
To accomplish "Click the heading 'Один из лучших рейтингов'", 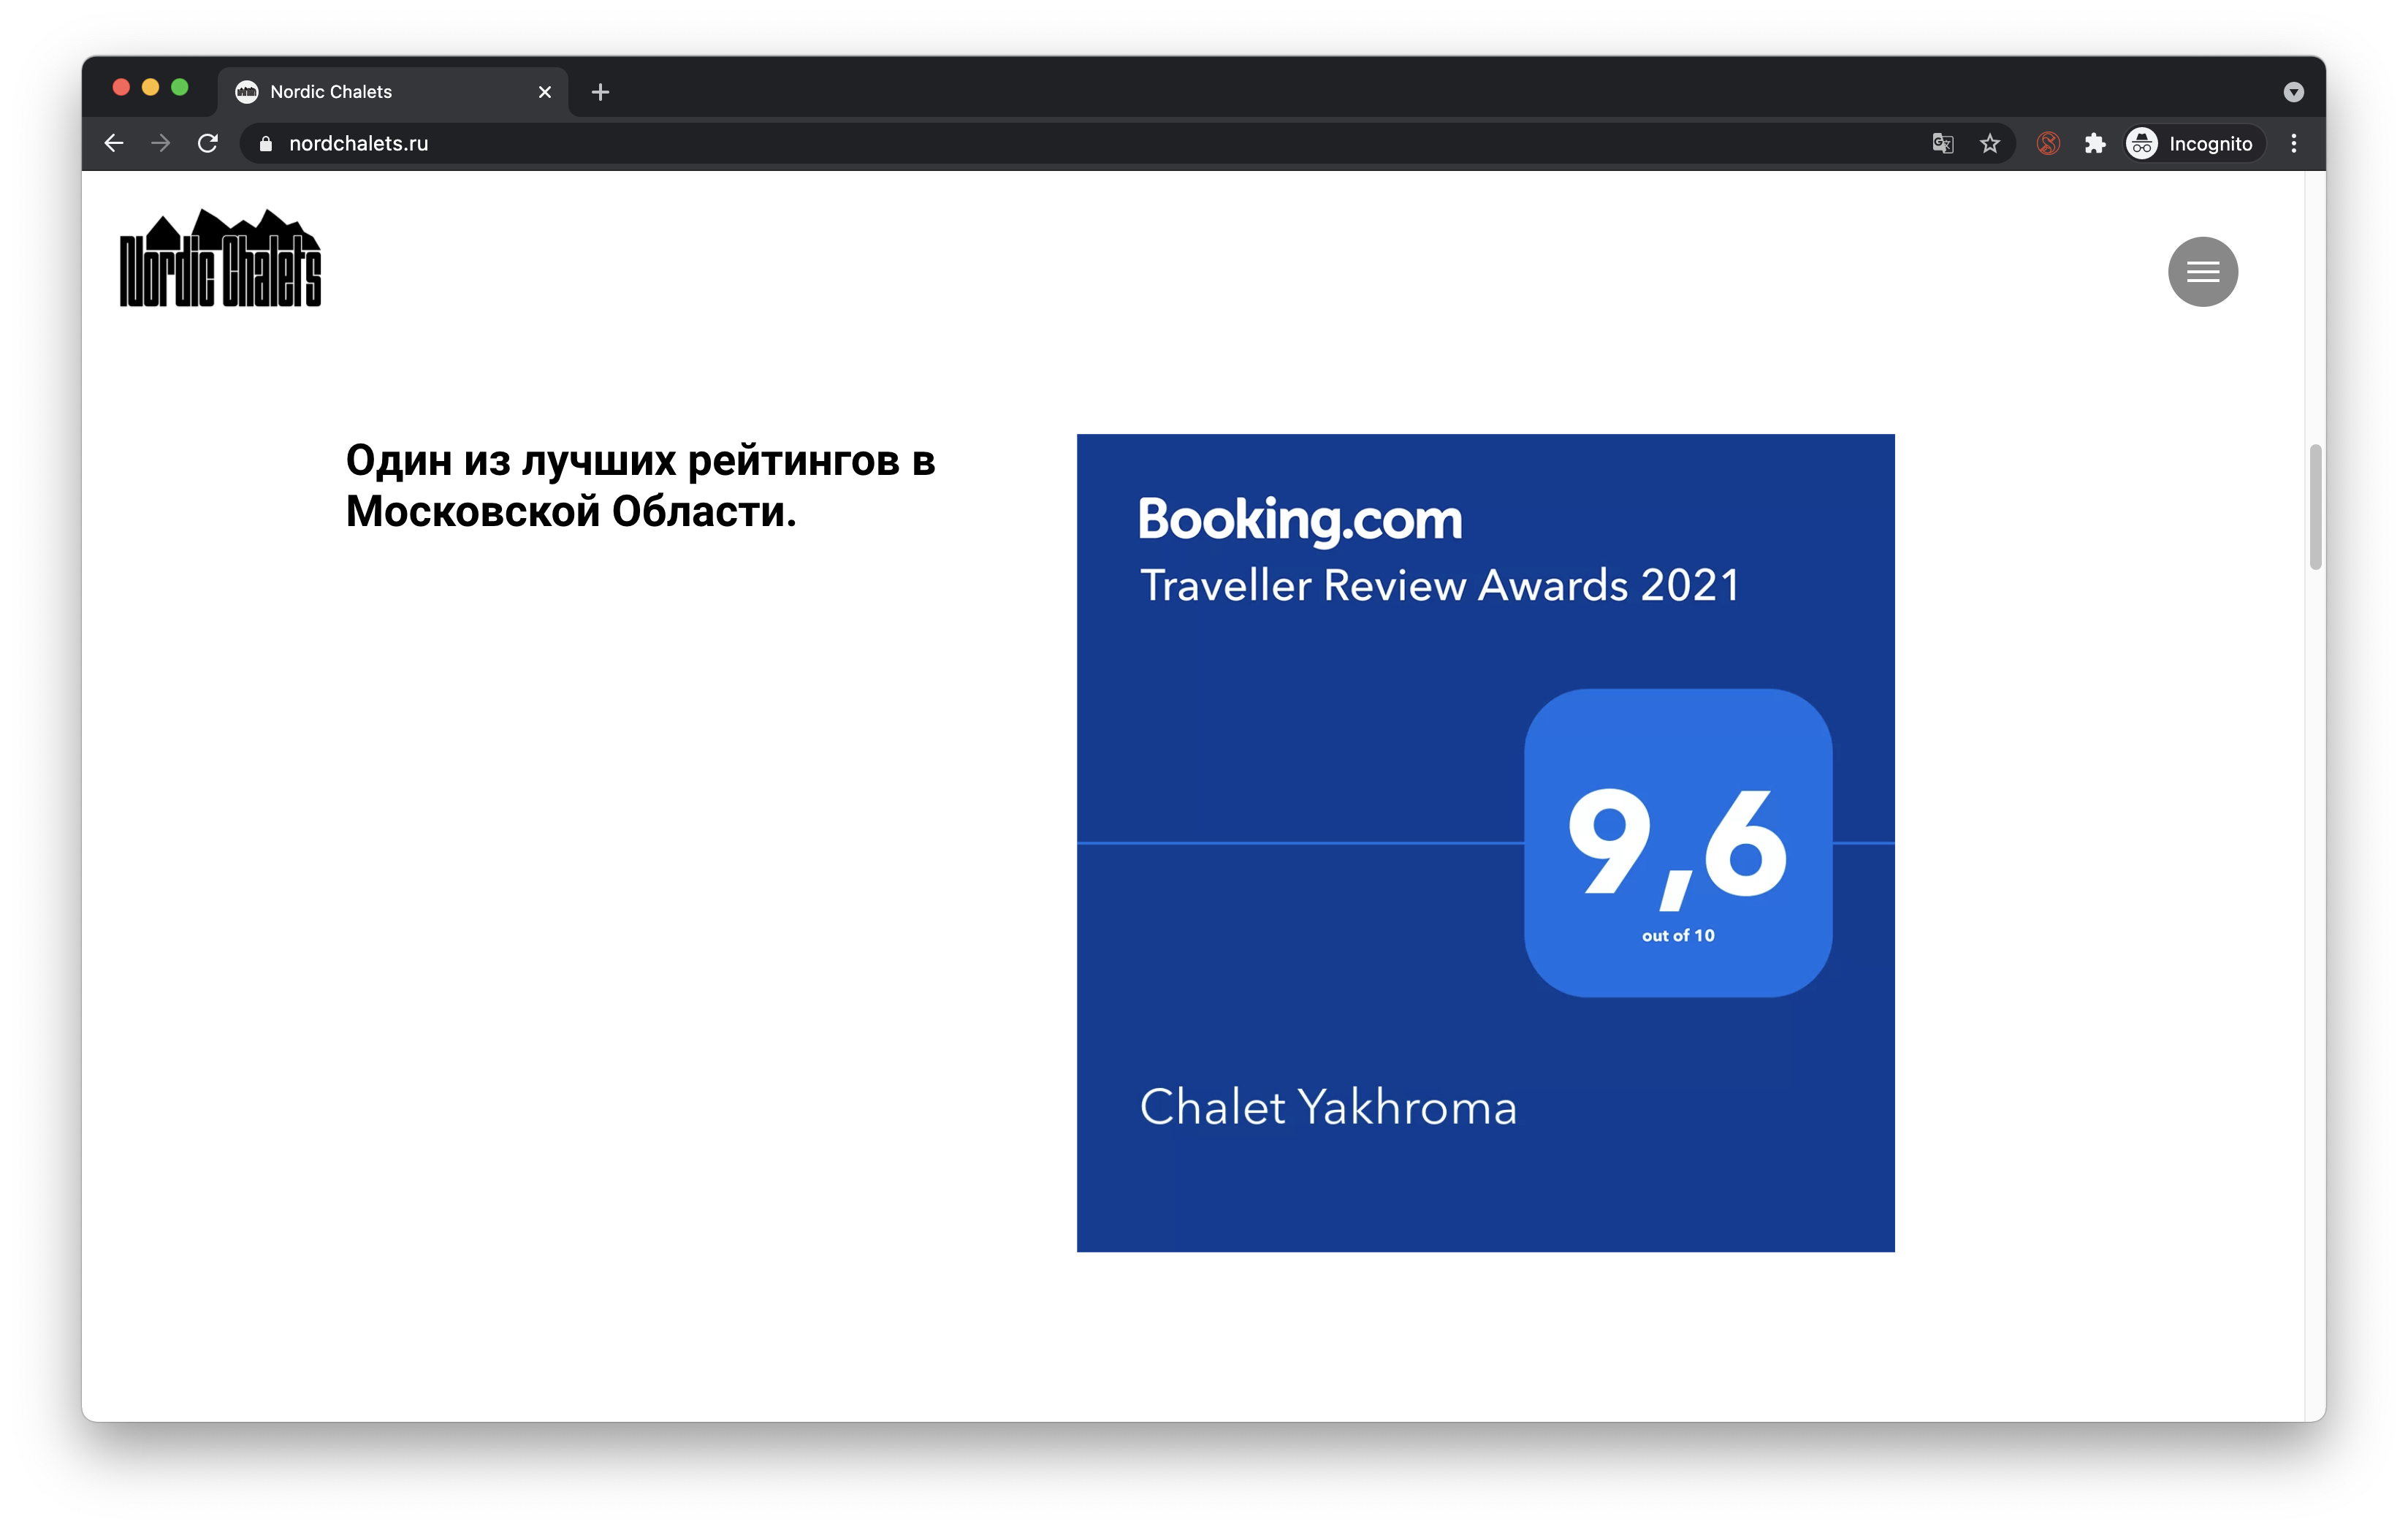I will coord(640,485).
